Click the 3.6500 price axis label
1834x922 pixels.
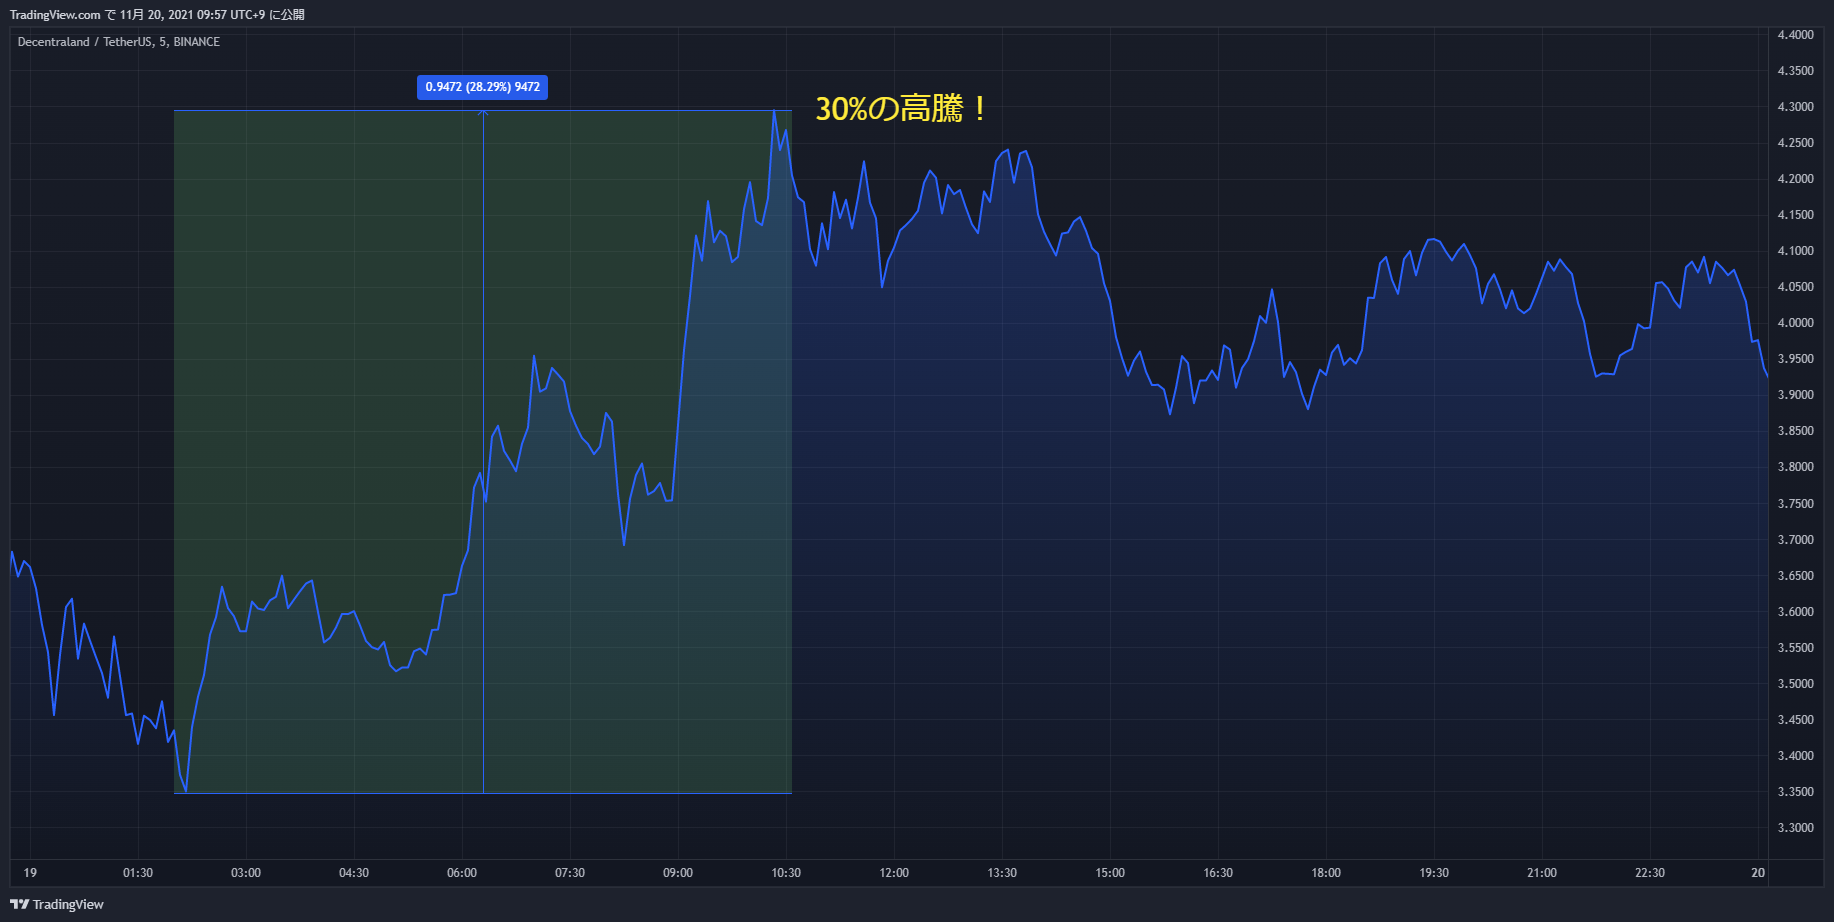point(1795,576)
